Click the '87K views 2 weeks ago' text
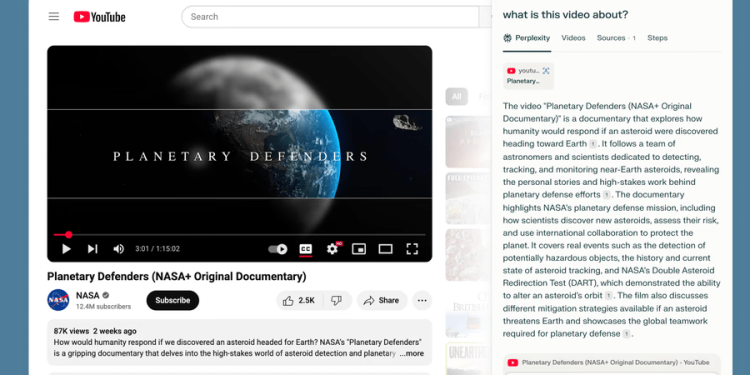Image resolution: width=750 pixels, height=375 pixels. coord(95,331)
